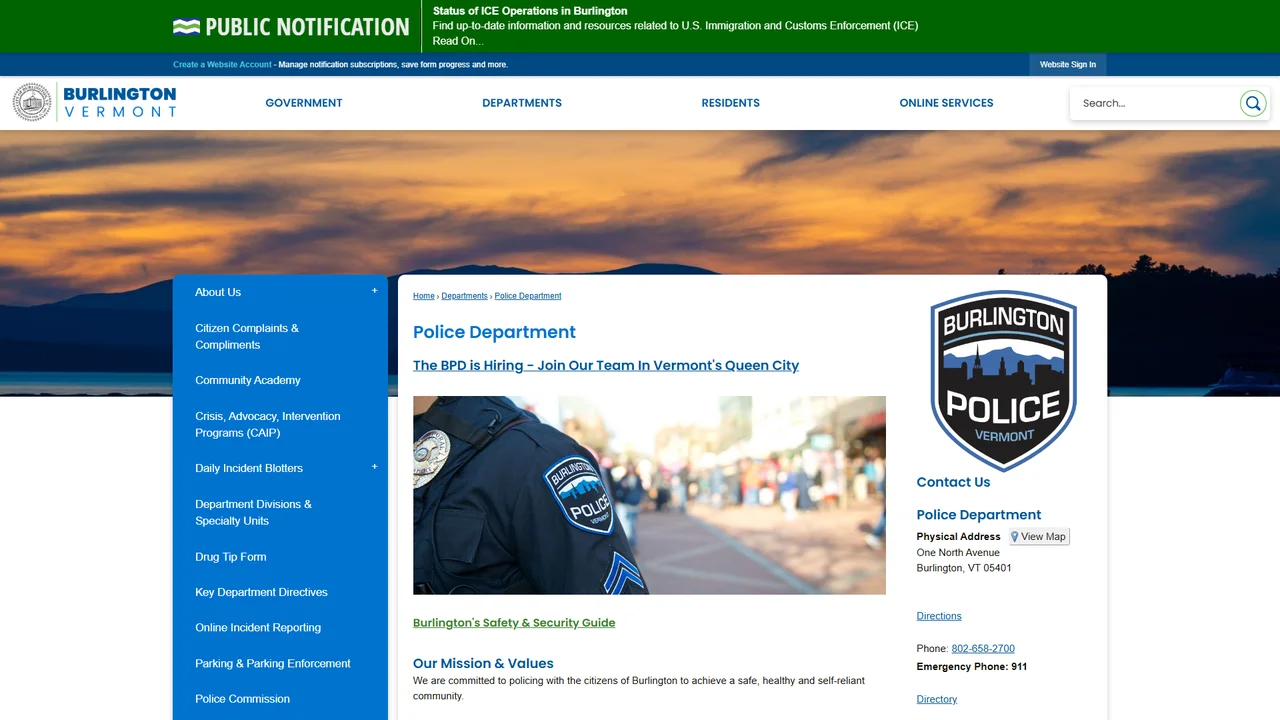The image size is (1280, 720).
Task: Click the Public Notification flag icon
Action: [x=186, y=27]
